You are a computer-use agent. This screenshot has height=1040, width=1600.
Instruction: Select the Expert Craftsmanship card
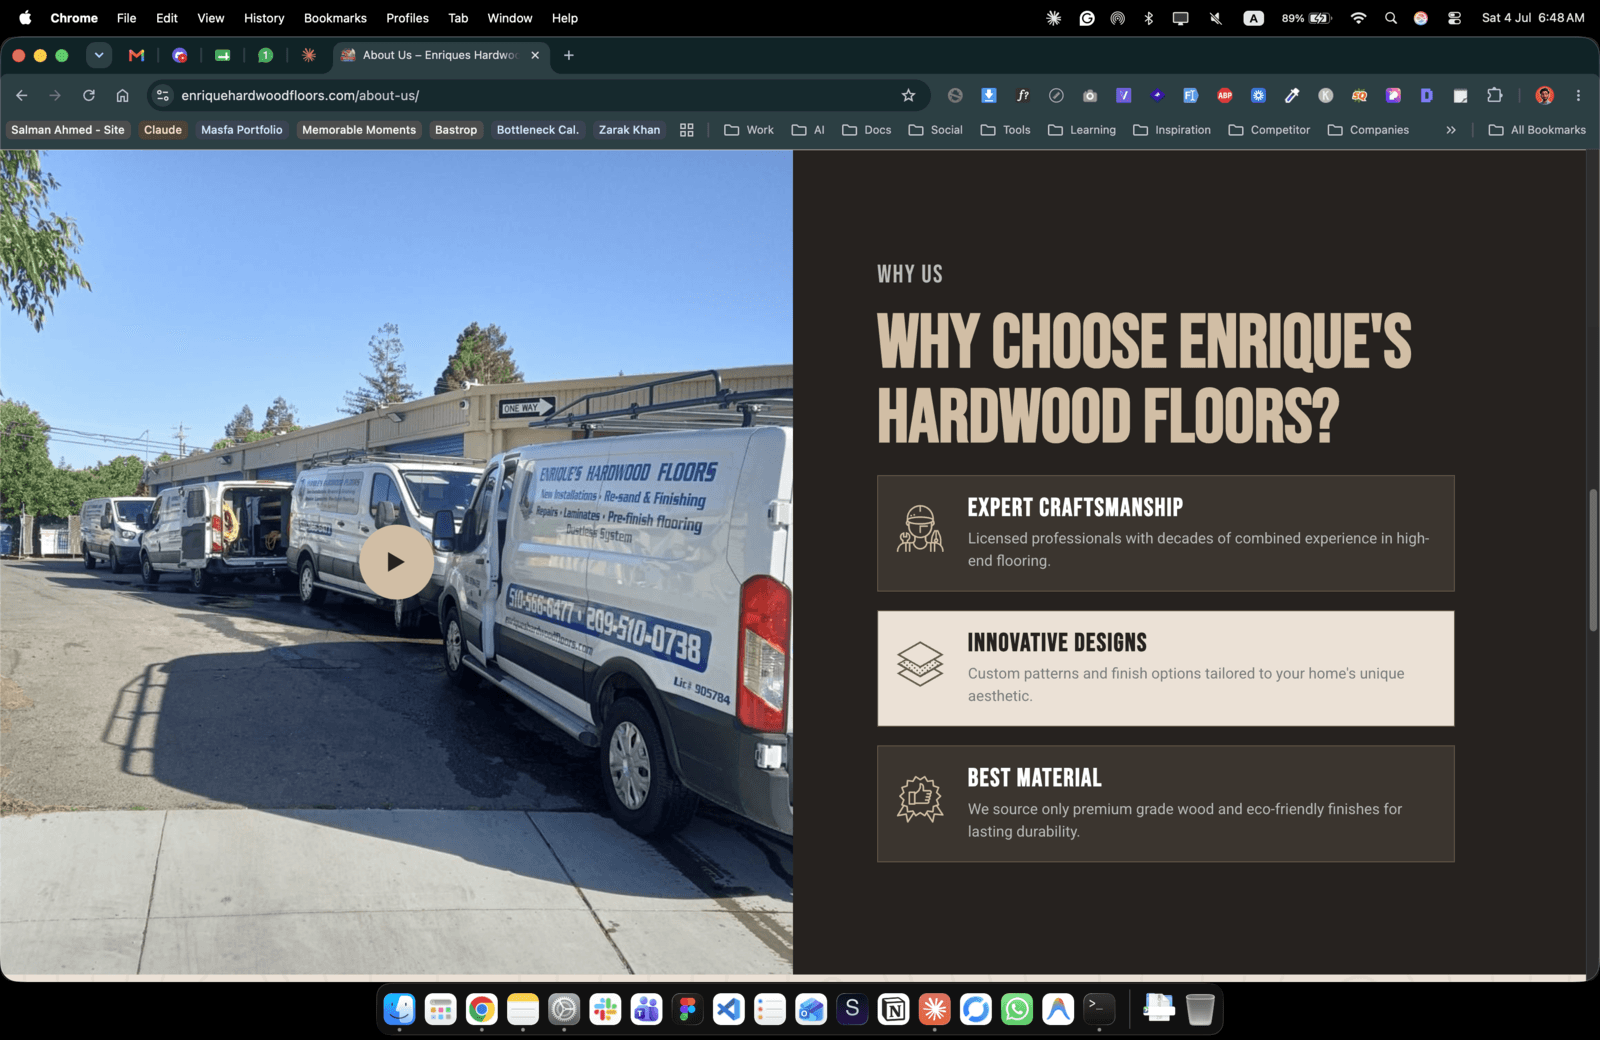(1166, 533)
